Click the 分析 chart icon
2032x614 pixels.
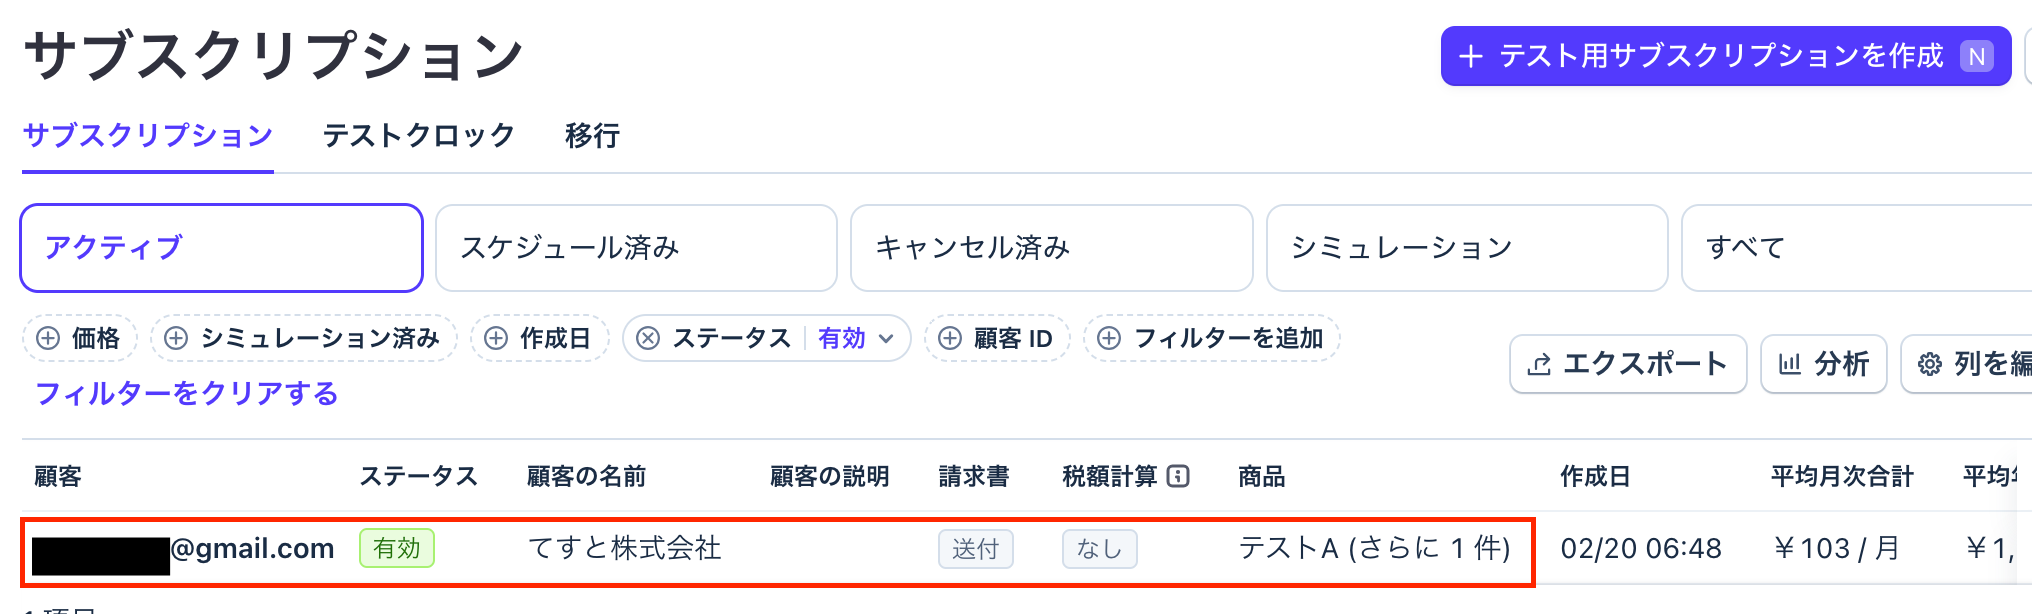(1790, 364)
